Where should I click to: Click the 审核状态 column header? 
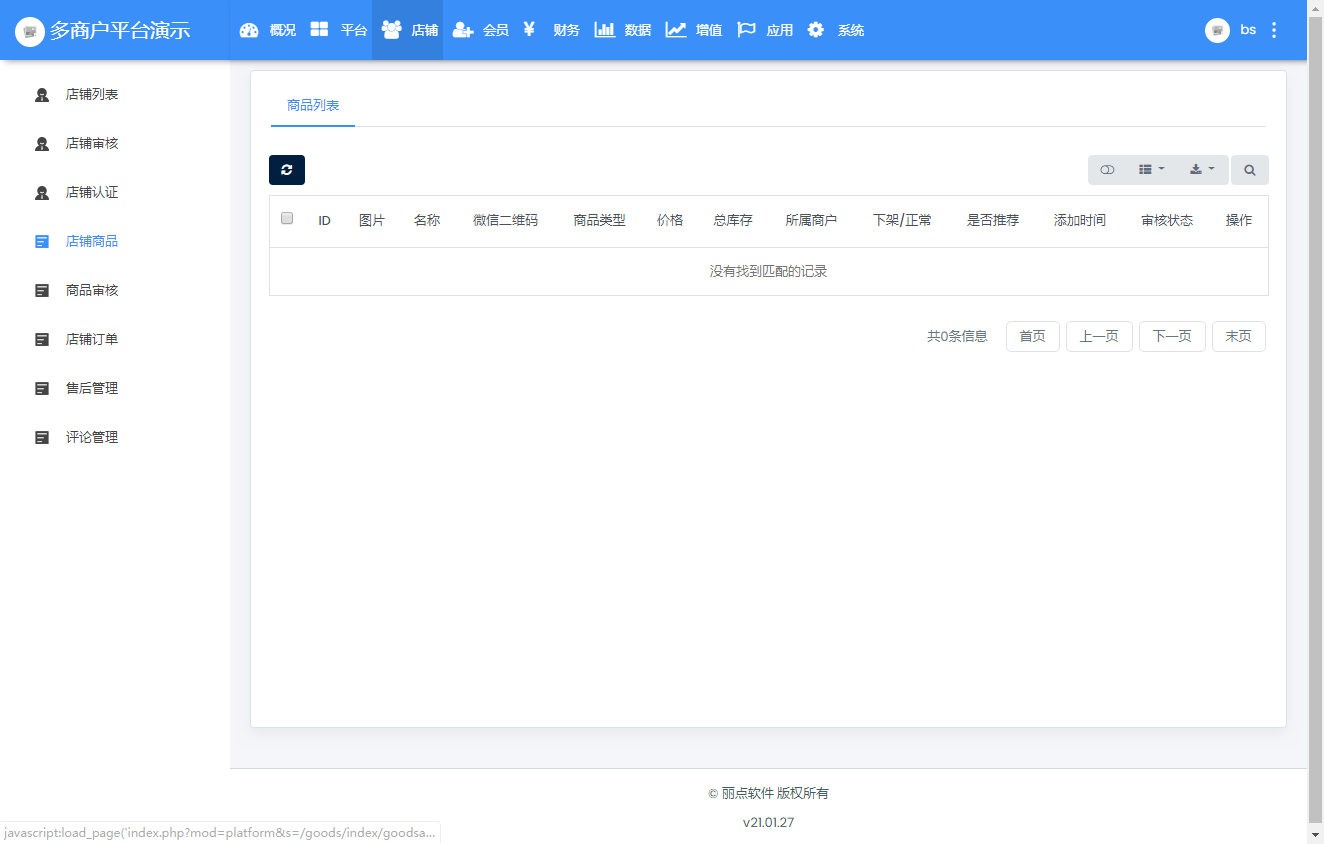(1167, 220)
